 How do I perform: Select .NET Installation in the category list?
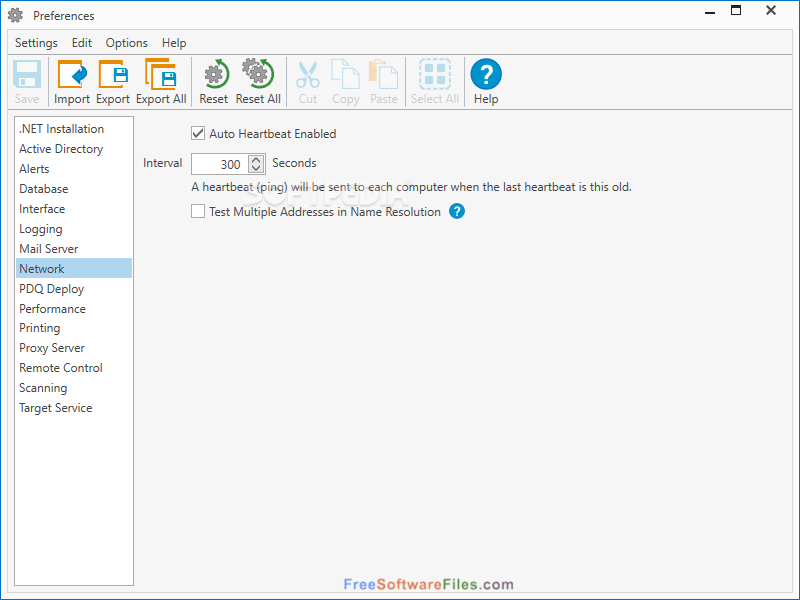(73, 129)
